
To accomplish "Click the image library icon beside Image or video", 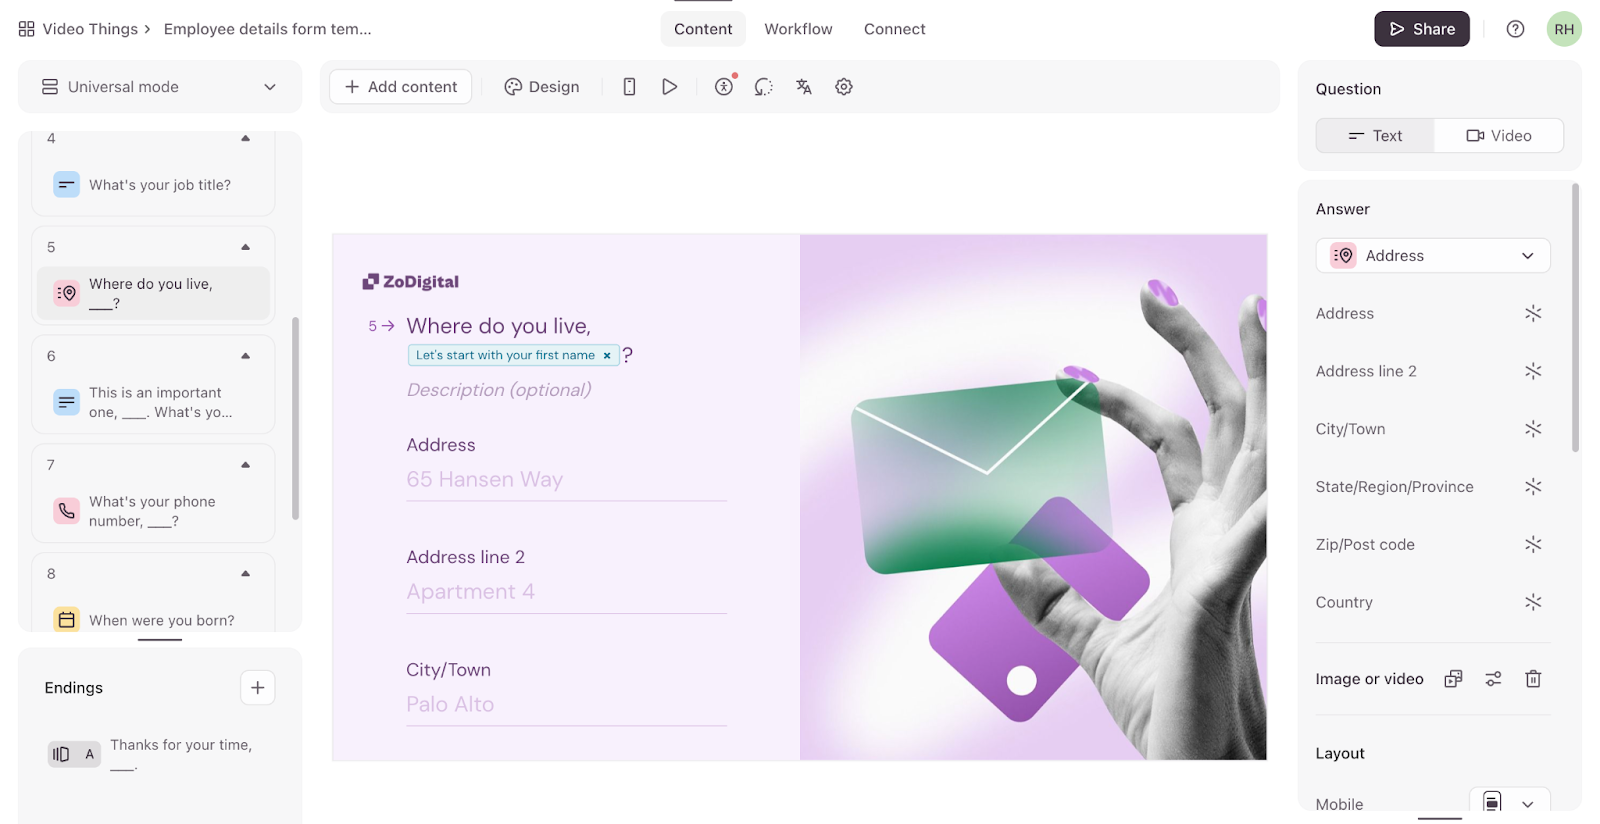I will click(1454, 679).
